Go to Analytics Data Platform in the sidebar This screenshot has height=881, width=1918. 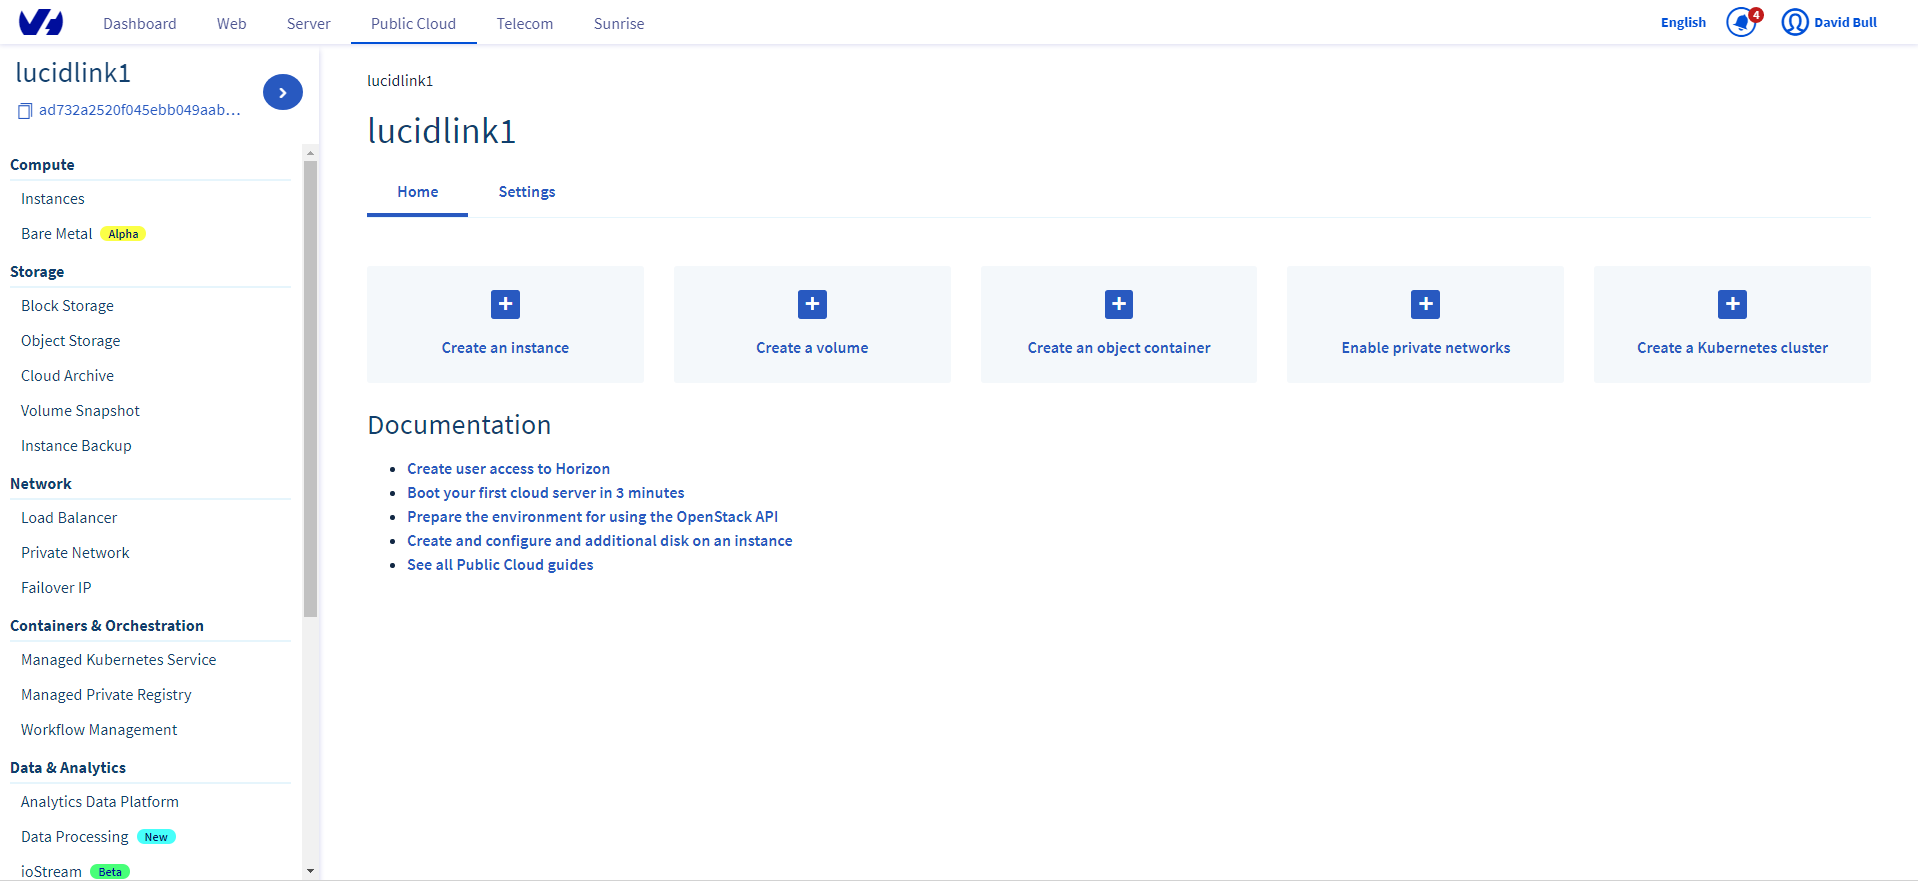pos(100,802)
